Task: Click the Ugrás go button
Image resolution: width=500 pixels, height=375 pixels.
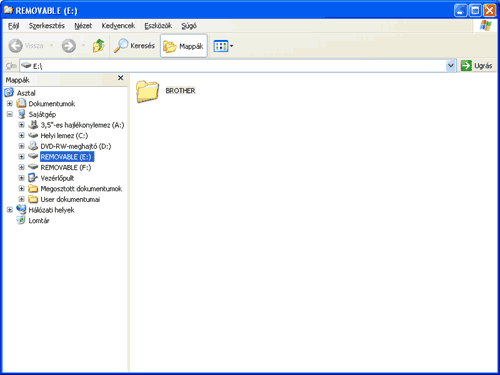Action: pos(477,66)
